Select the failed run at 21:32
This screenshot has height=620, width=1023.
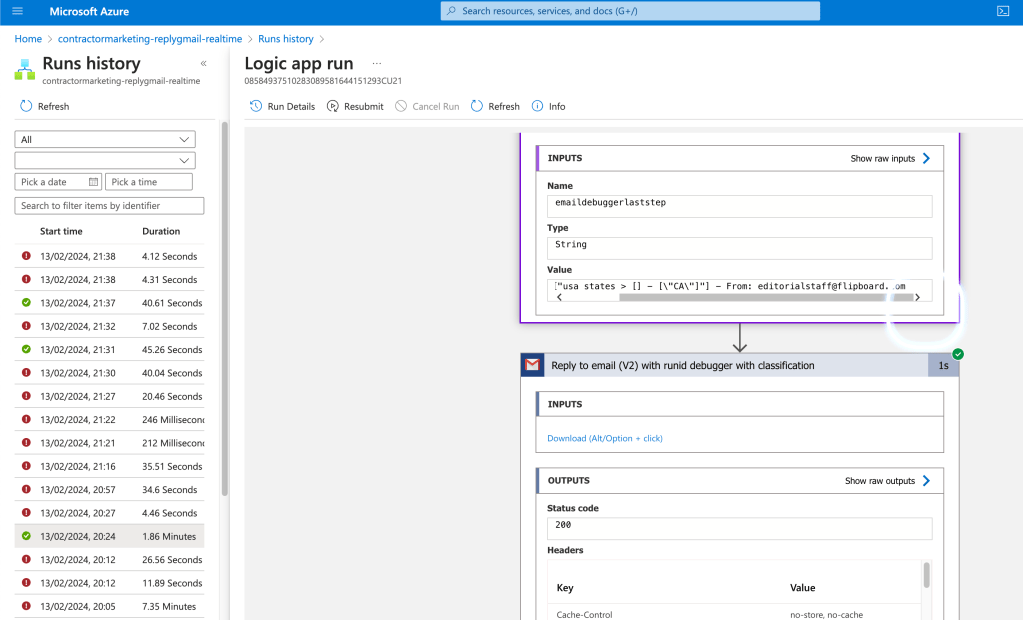[x=109, y=326]
